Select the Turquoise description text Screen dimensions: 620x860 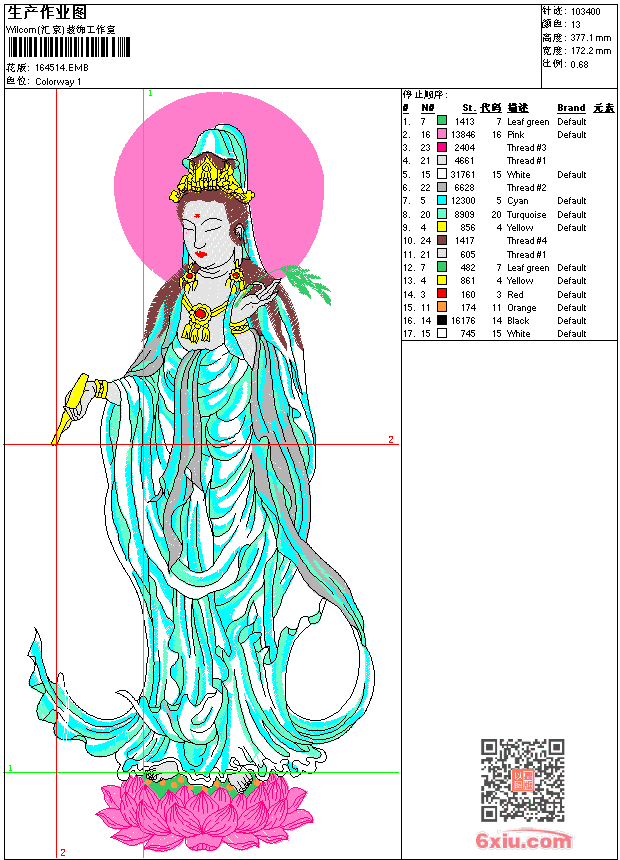(x=526, y=214)
